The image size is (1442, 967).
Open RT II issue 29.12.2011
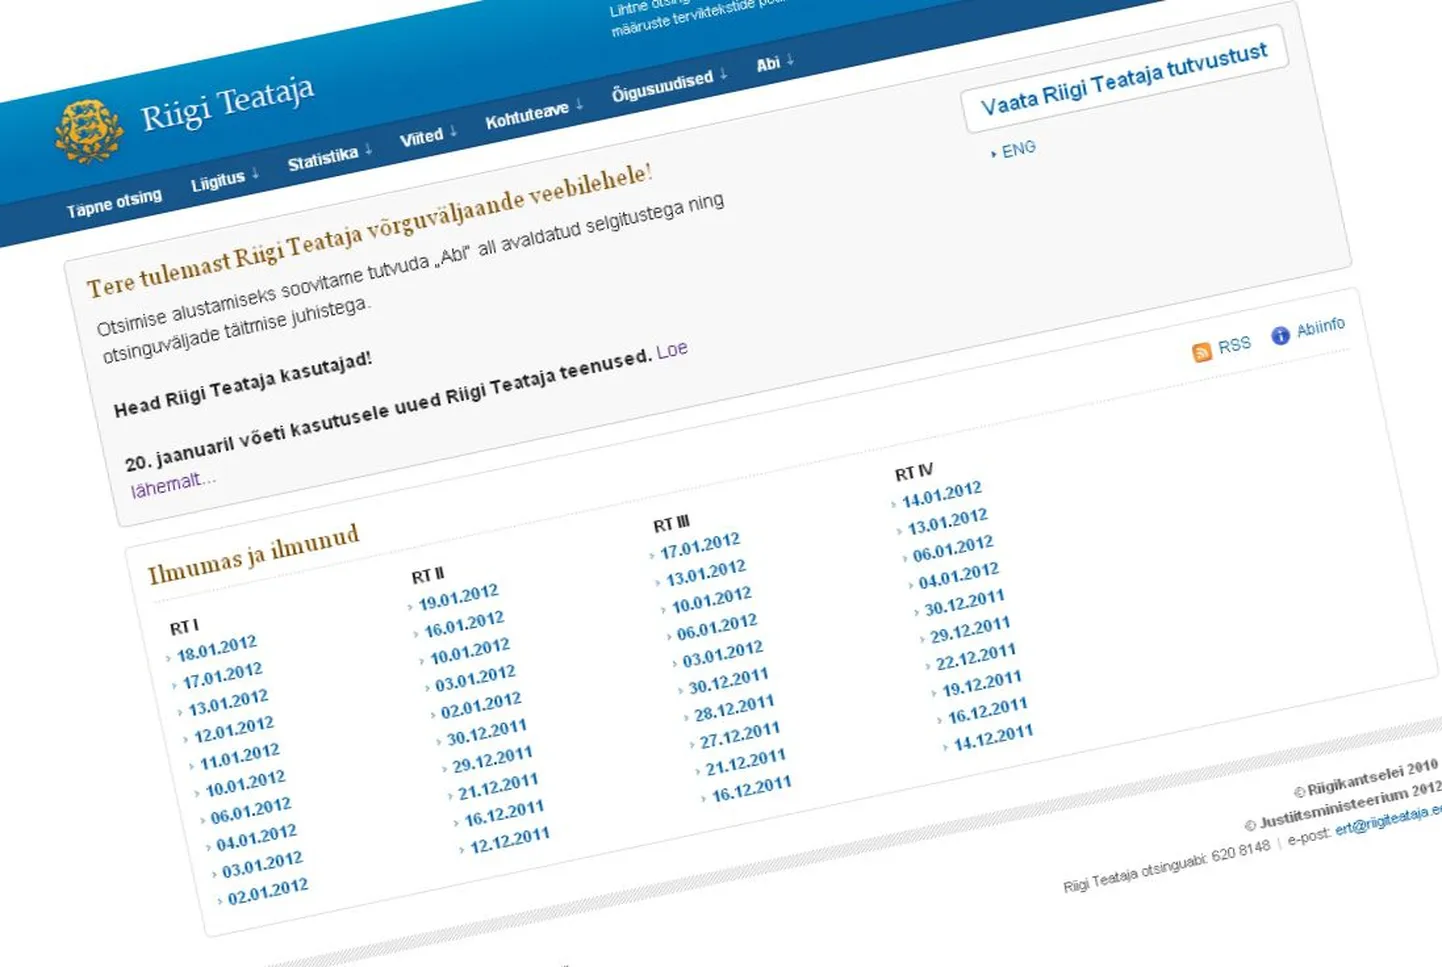pos(493,760)
